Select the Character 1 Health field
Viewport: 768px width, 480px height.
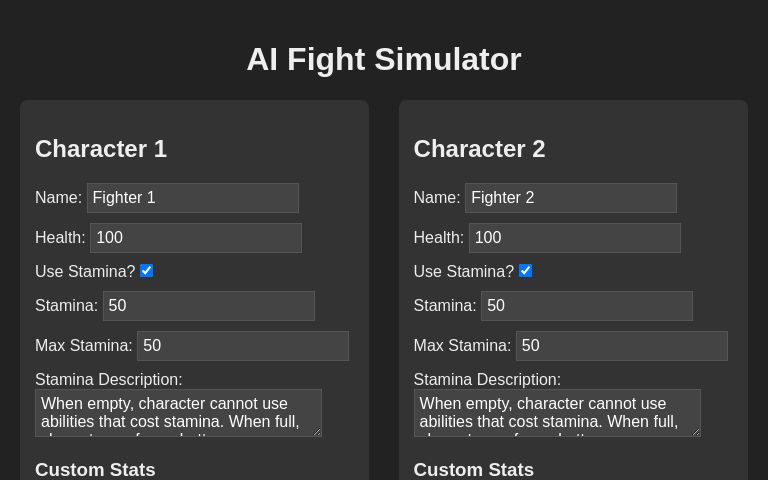pos(195,238)
